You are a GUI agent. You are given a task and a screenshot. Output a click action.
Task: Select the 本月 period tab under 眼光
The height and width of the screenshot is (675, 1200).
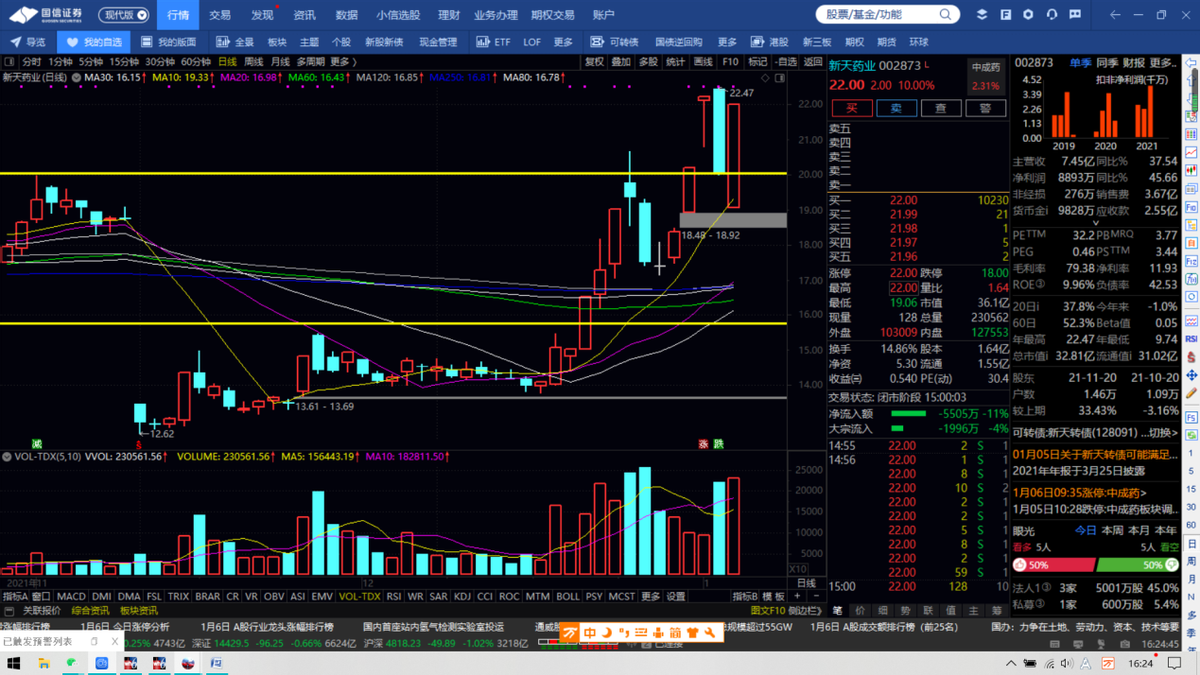point(1138,531)
